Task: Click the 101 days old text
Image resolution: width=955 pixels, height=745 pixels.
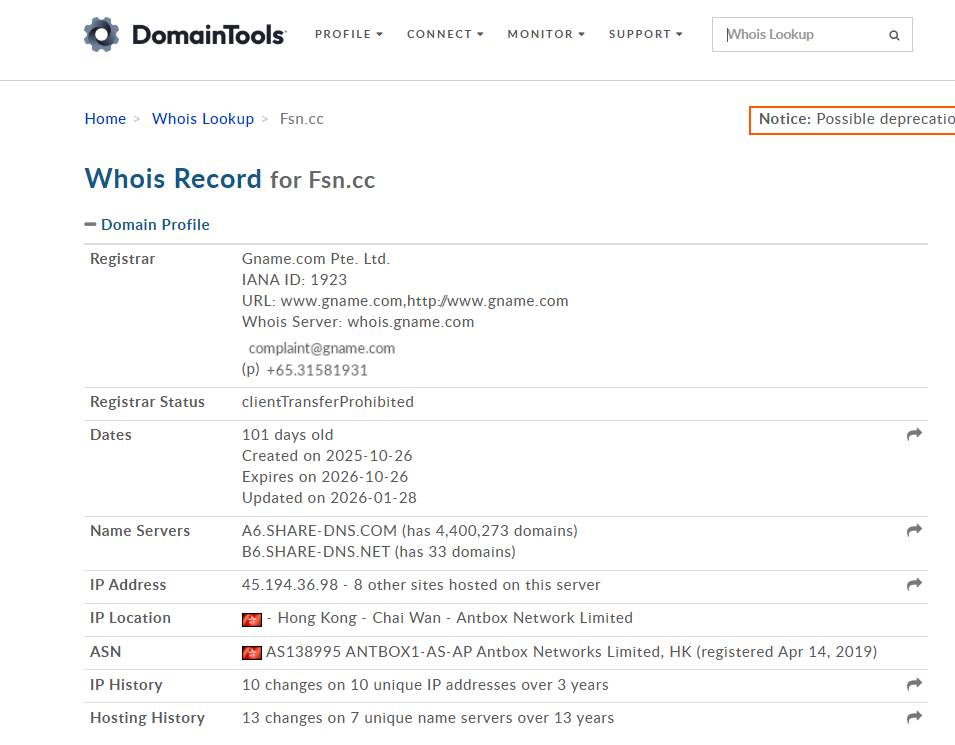Action: (287, 435)
